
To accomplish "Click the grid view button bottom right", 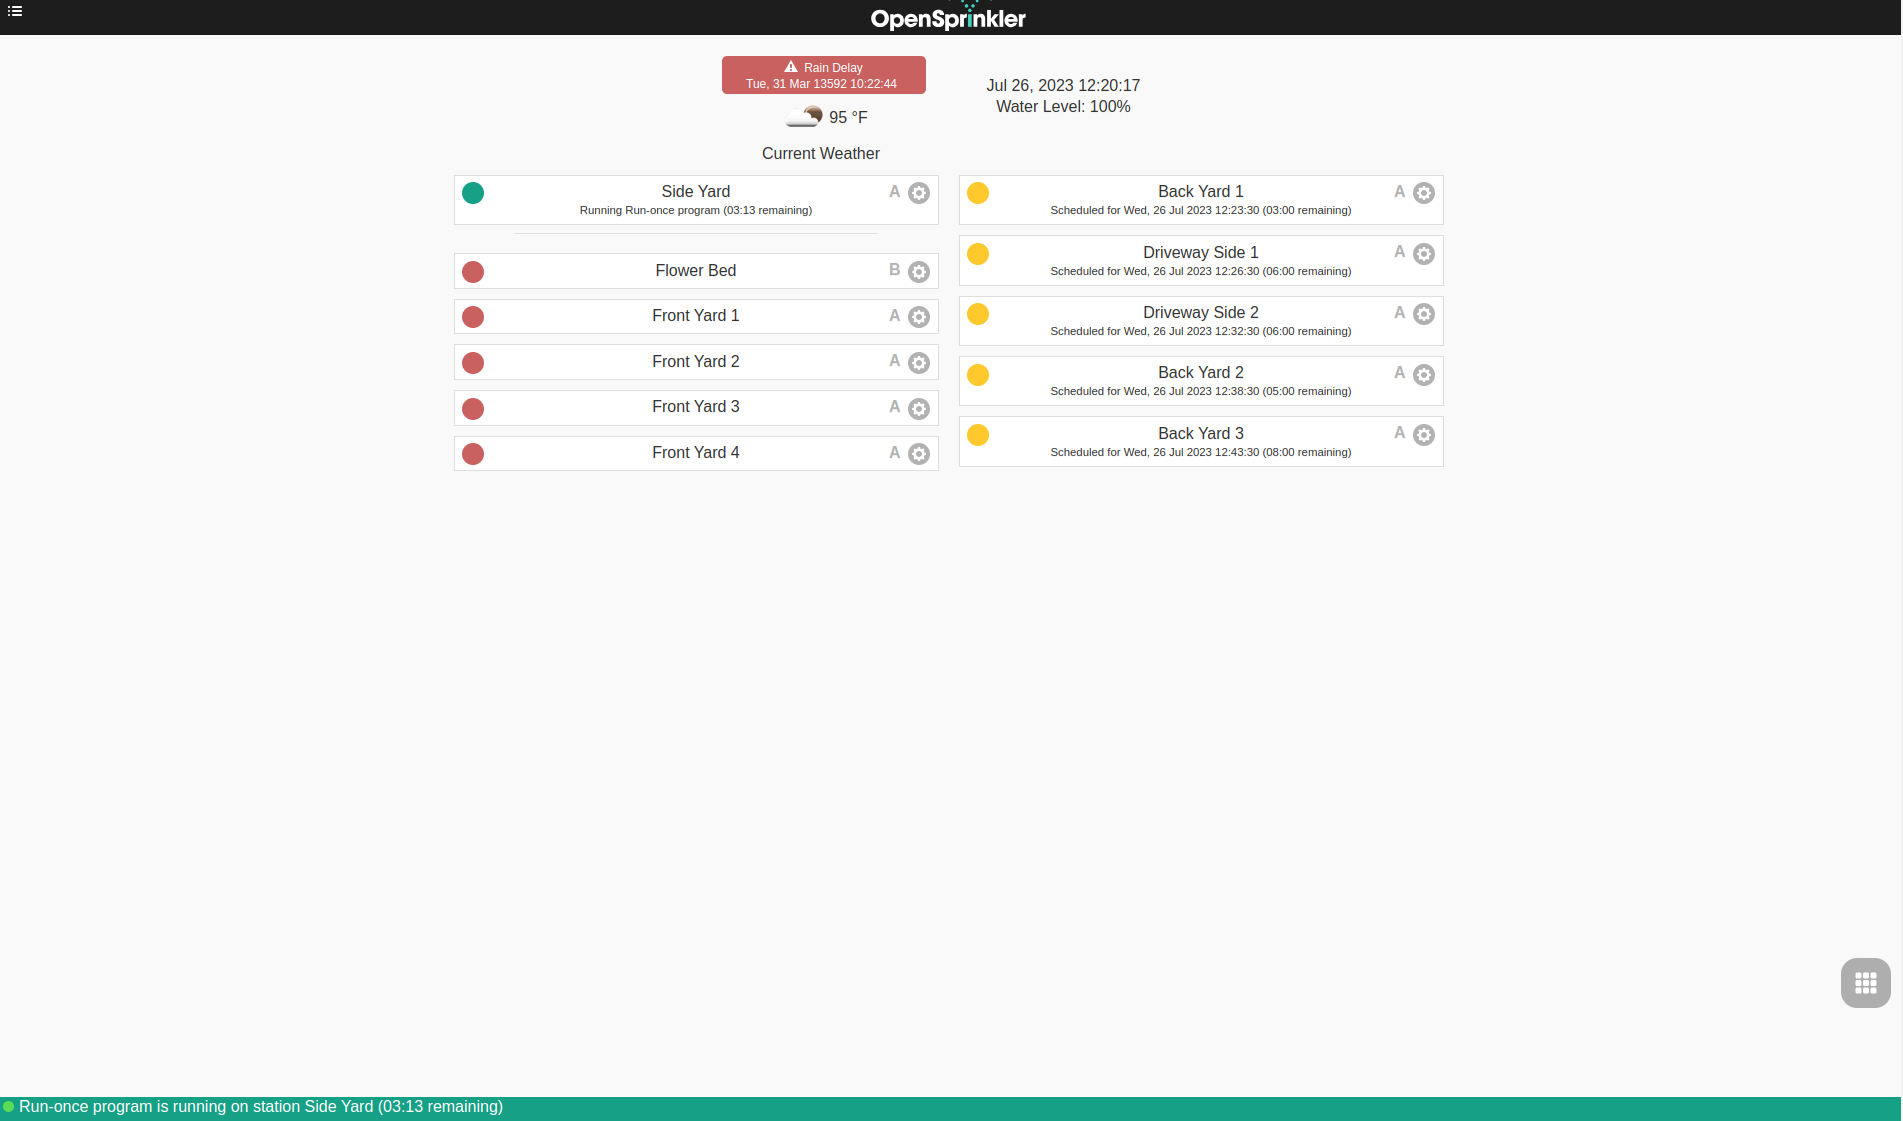I will point(1864,983).
